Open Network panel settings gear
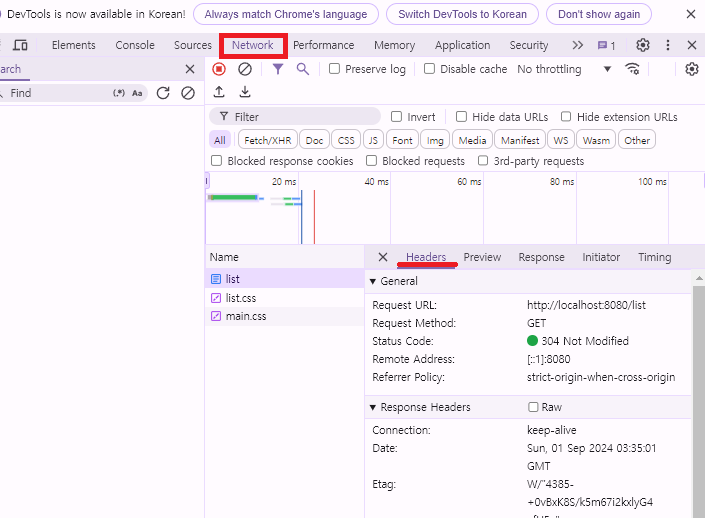705x518 pixels. pyautogui.click(x=692, y=69)
